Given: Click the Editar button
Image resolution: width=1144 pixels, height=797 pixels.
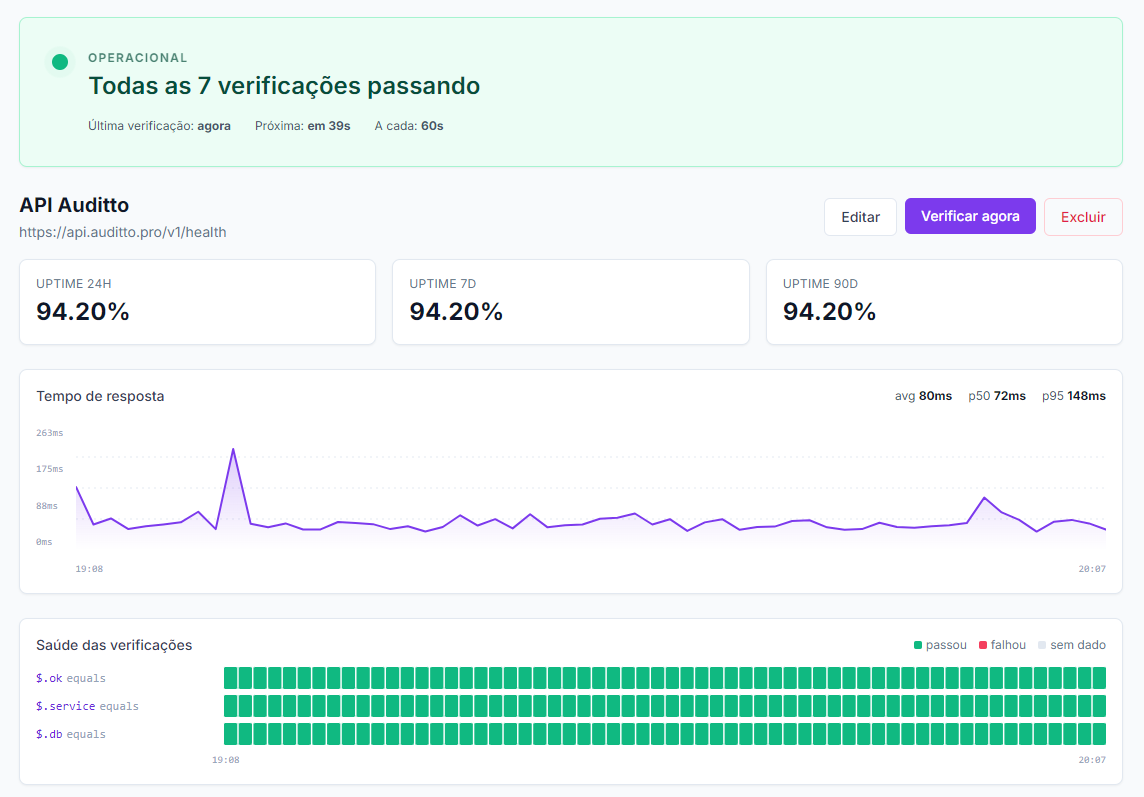Looking at the screenshot, I should pos(860,217).
